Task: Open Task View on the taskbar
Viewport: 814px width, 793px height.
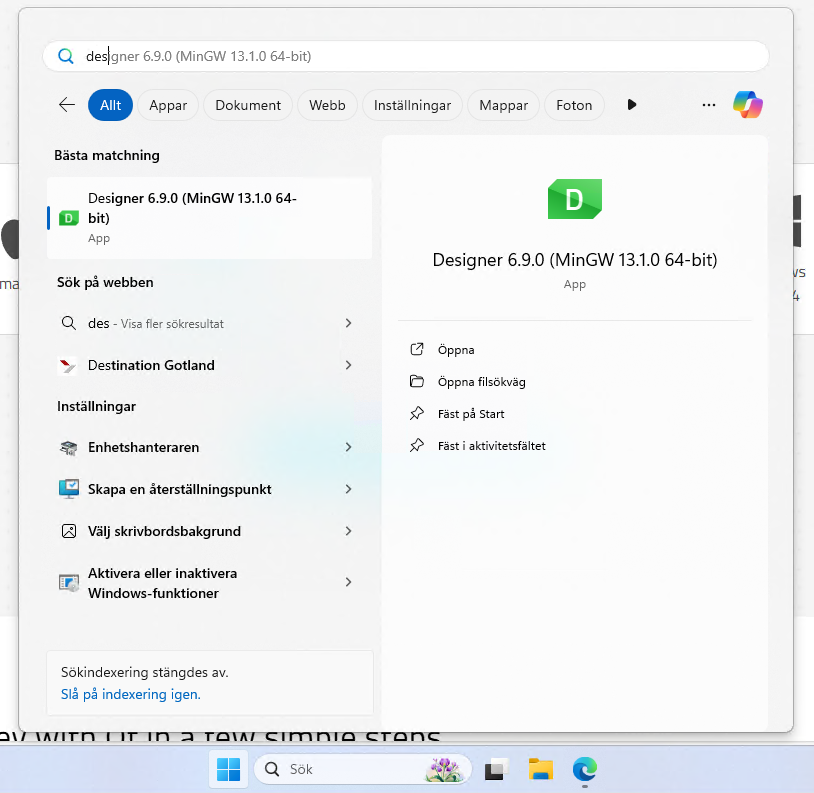Action: coord(497,769)
